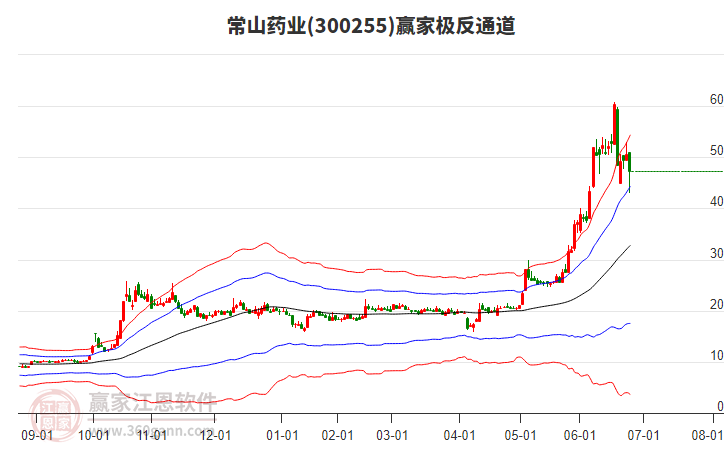Click the 40 price axis label

716,202
